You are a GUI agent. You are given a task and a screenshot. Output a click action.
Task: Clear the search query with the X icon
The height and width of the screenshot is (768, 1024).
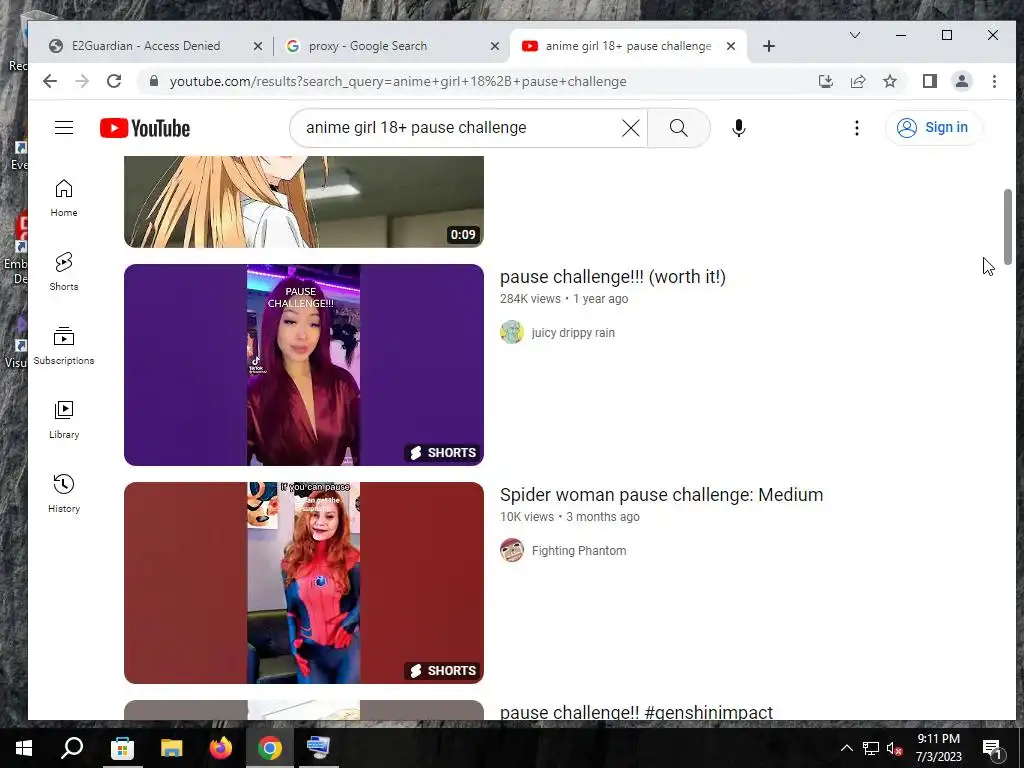click(x=630, y=128)
